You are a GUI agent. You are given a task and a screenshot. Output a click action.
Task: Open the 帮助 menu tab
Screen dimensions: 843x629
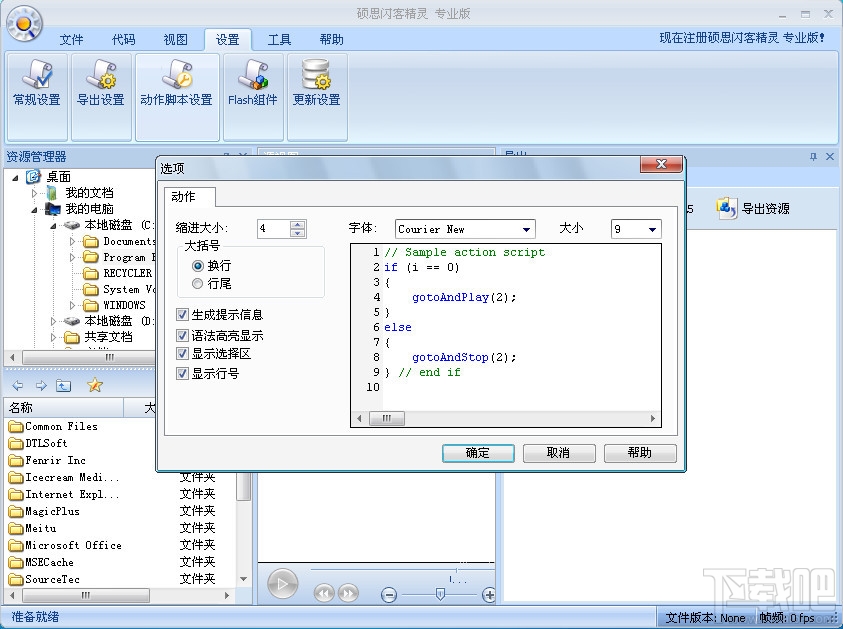pos(331,40)
